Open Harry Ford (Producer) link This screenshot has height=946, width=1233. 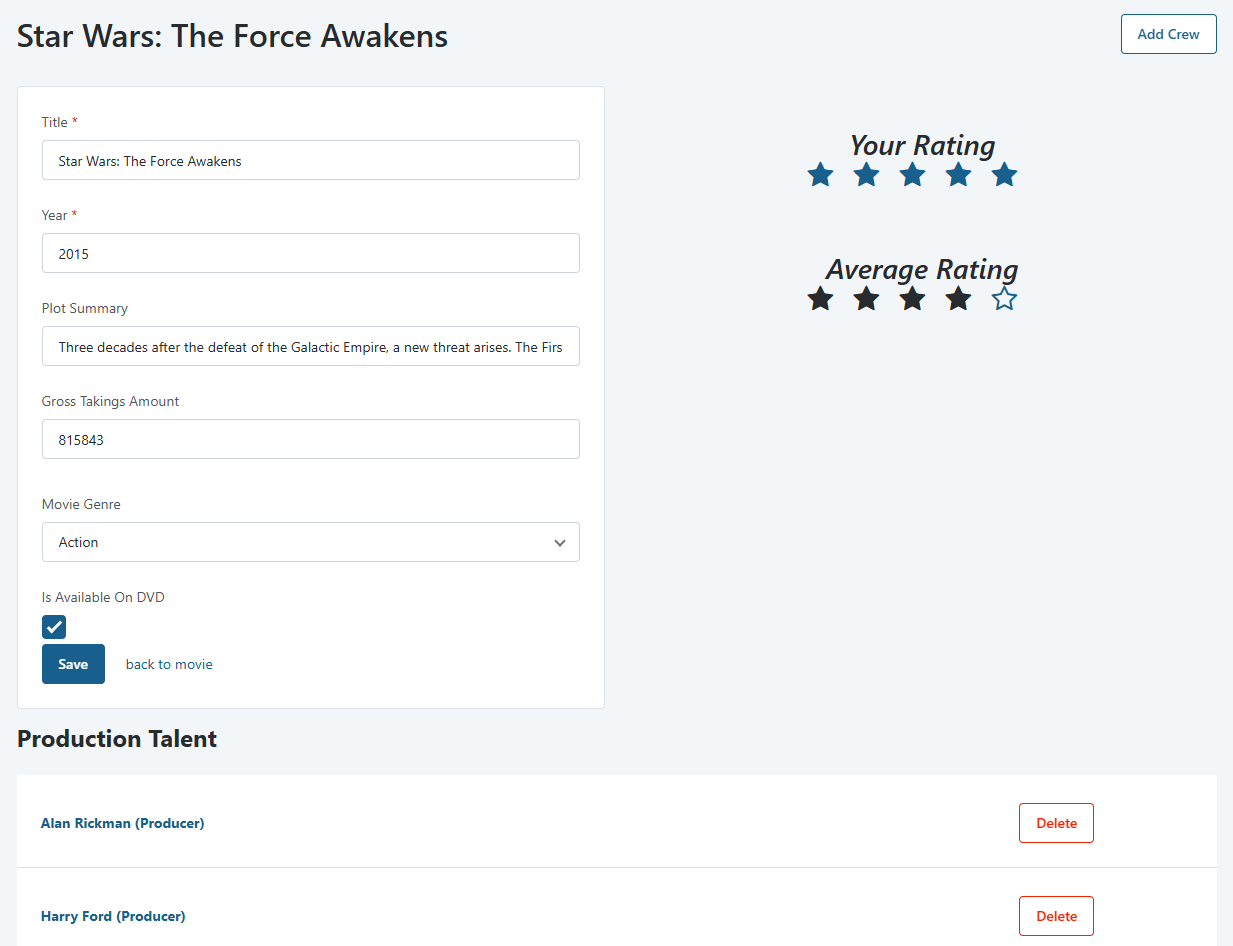coord(113,916)
